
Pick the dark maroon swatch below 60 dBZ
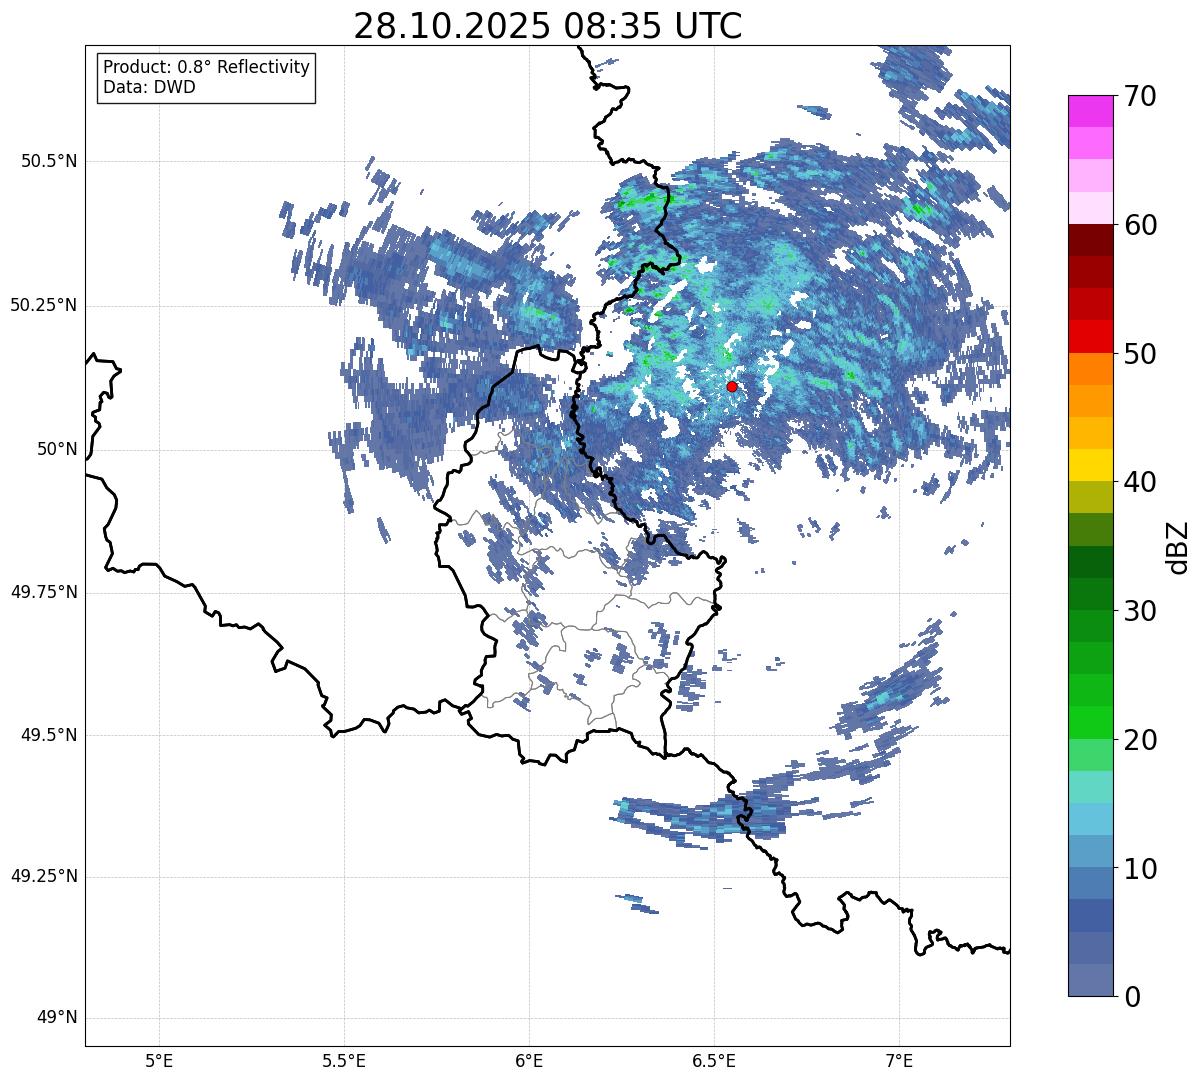tap(1091, 240)
